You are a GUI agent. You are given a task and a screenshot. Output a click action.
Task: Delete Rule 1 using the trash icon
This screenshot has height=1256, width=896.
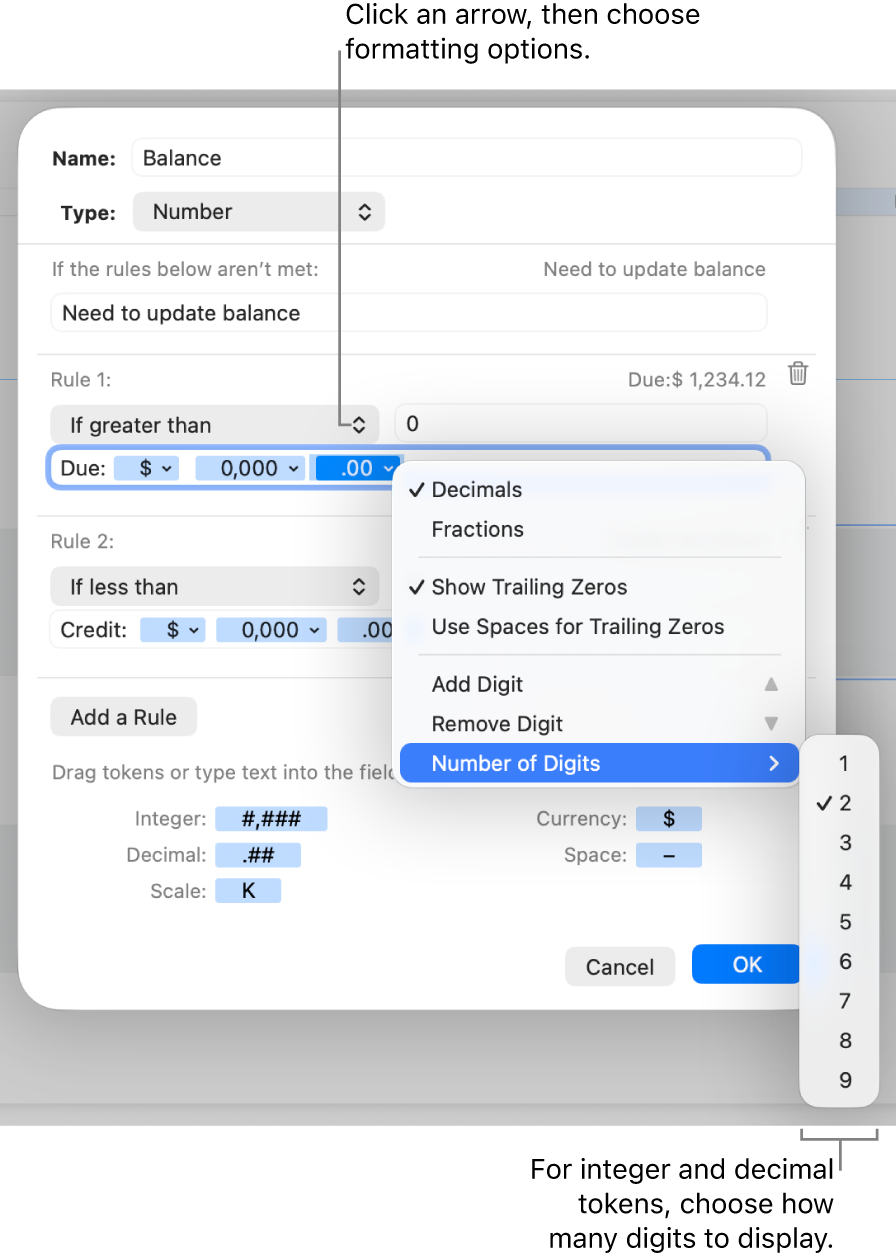(x=797, y=374)
